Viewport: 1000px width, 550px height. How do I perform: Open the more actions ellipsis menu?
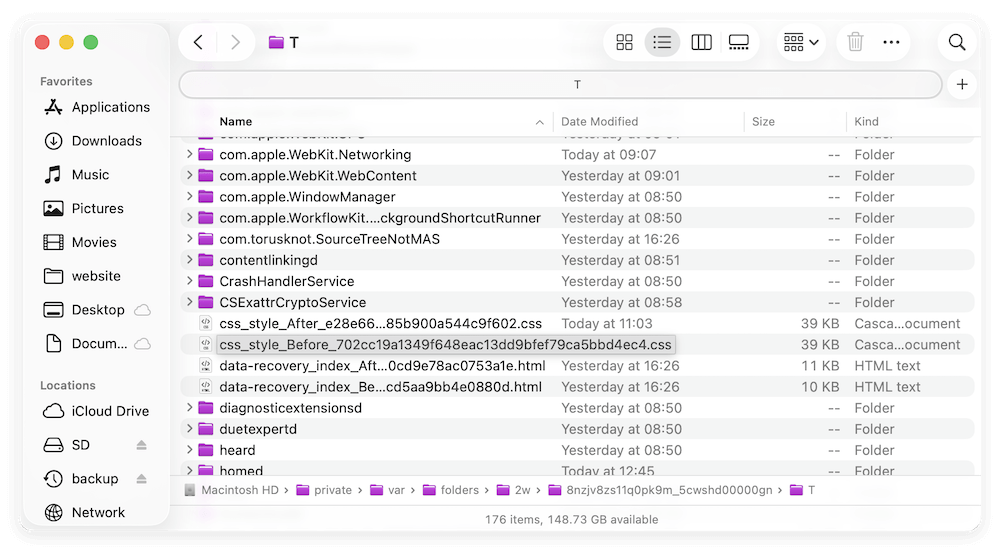click(891, 43)
